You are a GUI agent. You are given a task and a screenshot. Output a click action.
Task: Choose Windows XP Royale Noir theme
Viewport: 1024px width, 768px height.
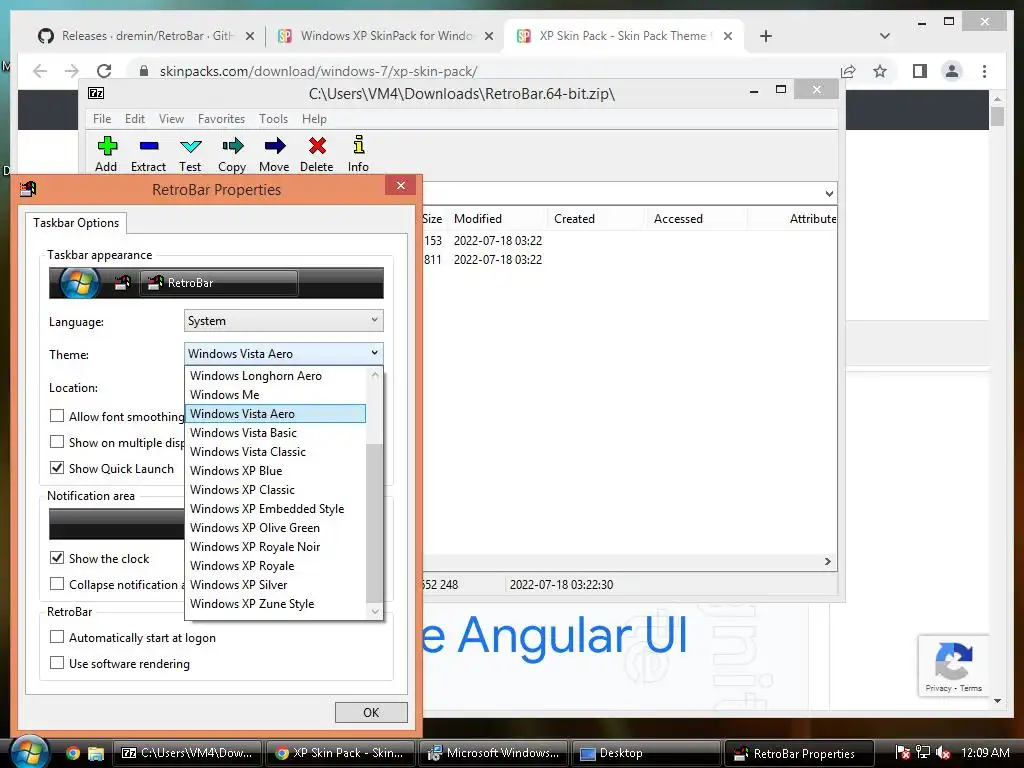pyautogui.click(x=276, y=547)
